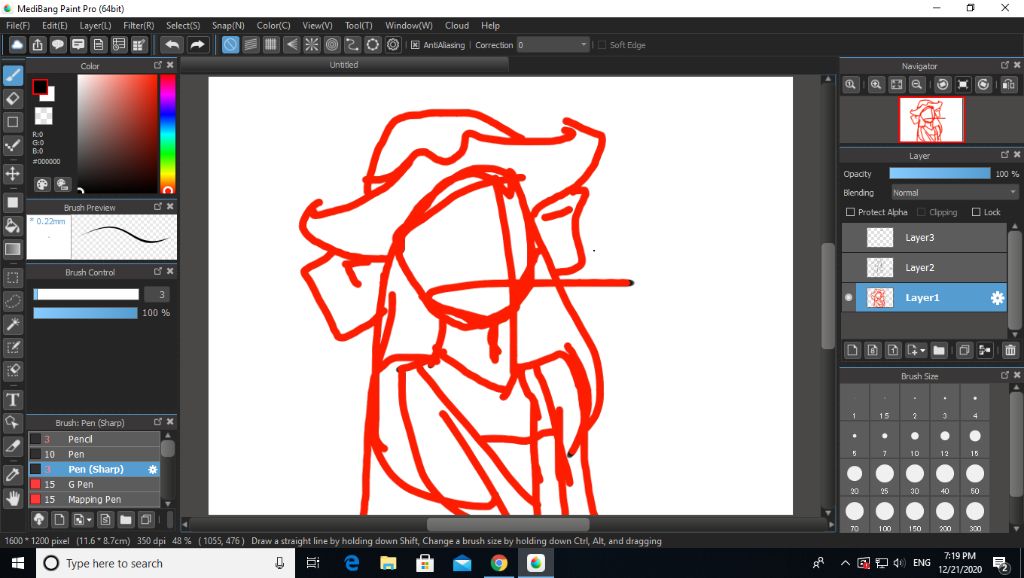
Task: Turn snap off icon in toolbar
Action: tap(230, 45)
